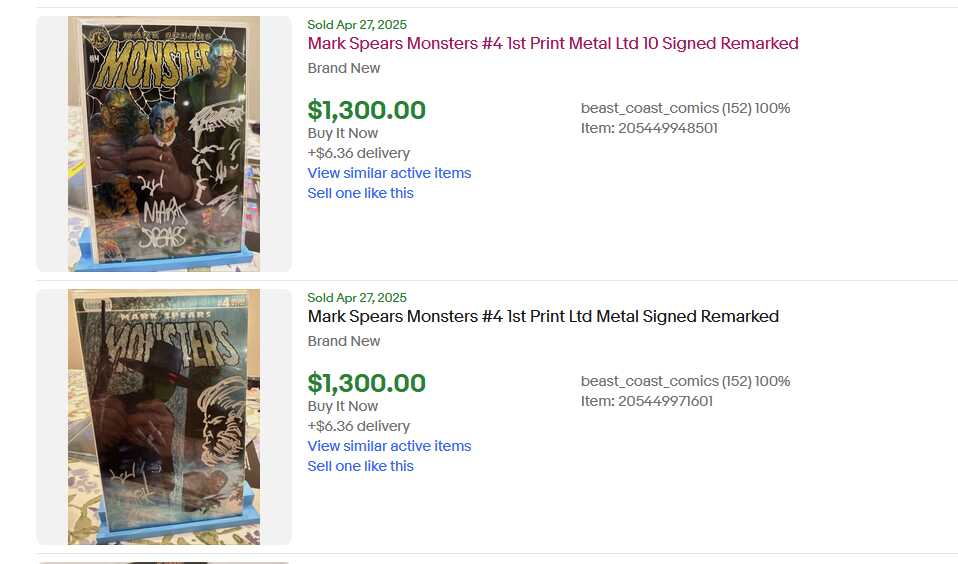Open the Metal Ltd 10 Signed Remarked listing title
Image resolution: width=958 pixels, height=564 pixels.
point(553,43)
